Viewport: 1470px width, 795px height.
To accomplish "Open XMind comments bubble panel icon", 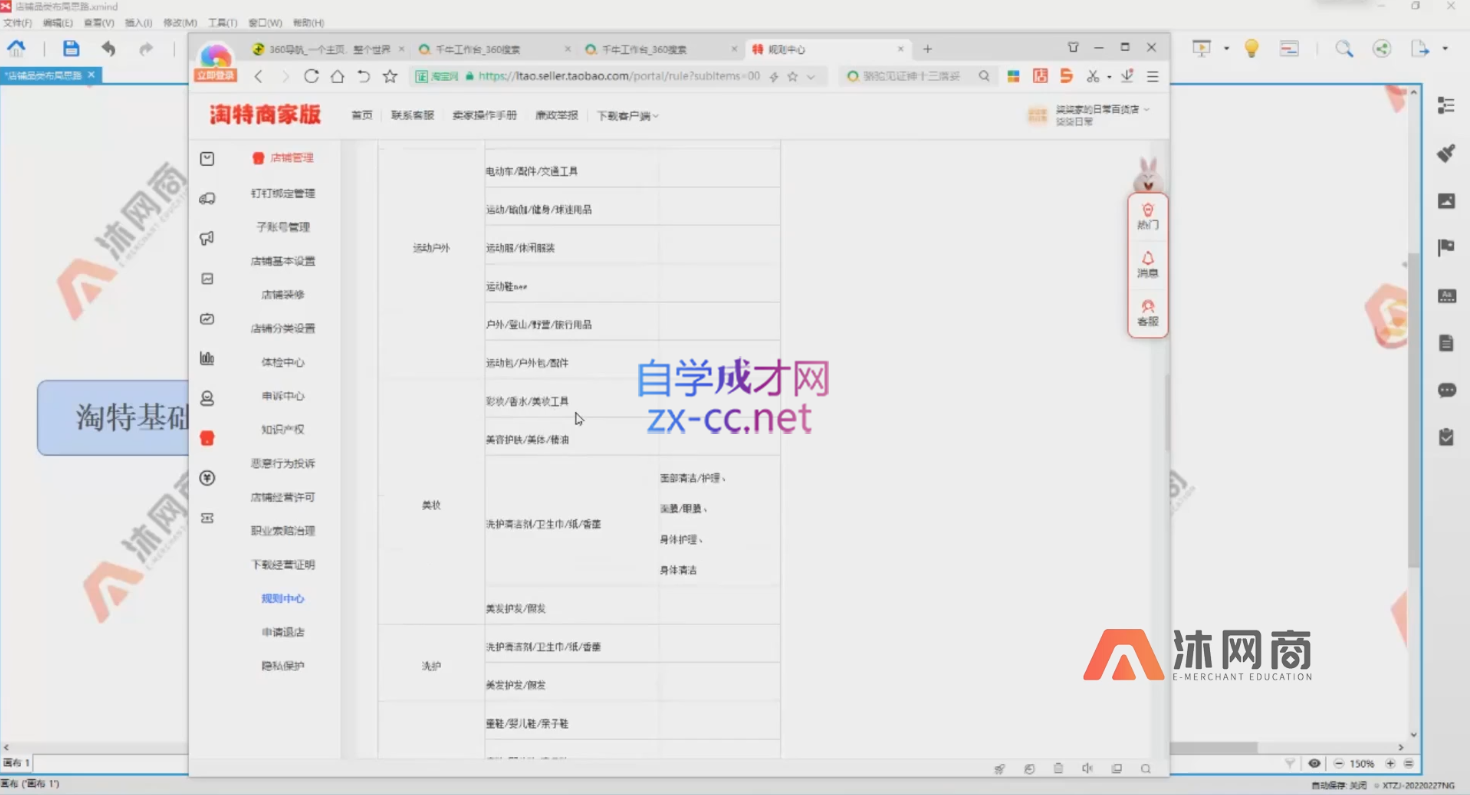I will point(1446,390).
